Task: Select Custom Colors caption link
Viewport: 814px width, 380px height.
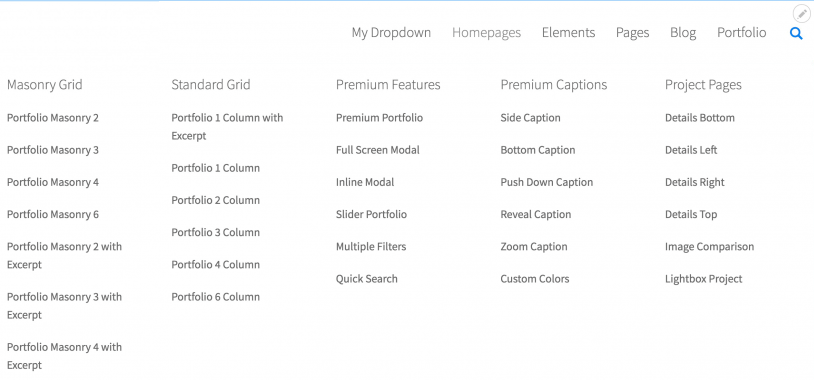Action: pos(535,279)
